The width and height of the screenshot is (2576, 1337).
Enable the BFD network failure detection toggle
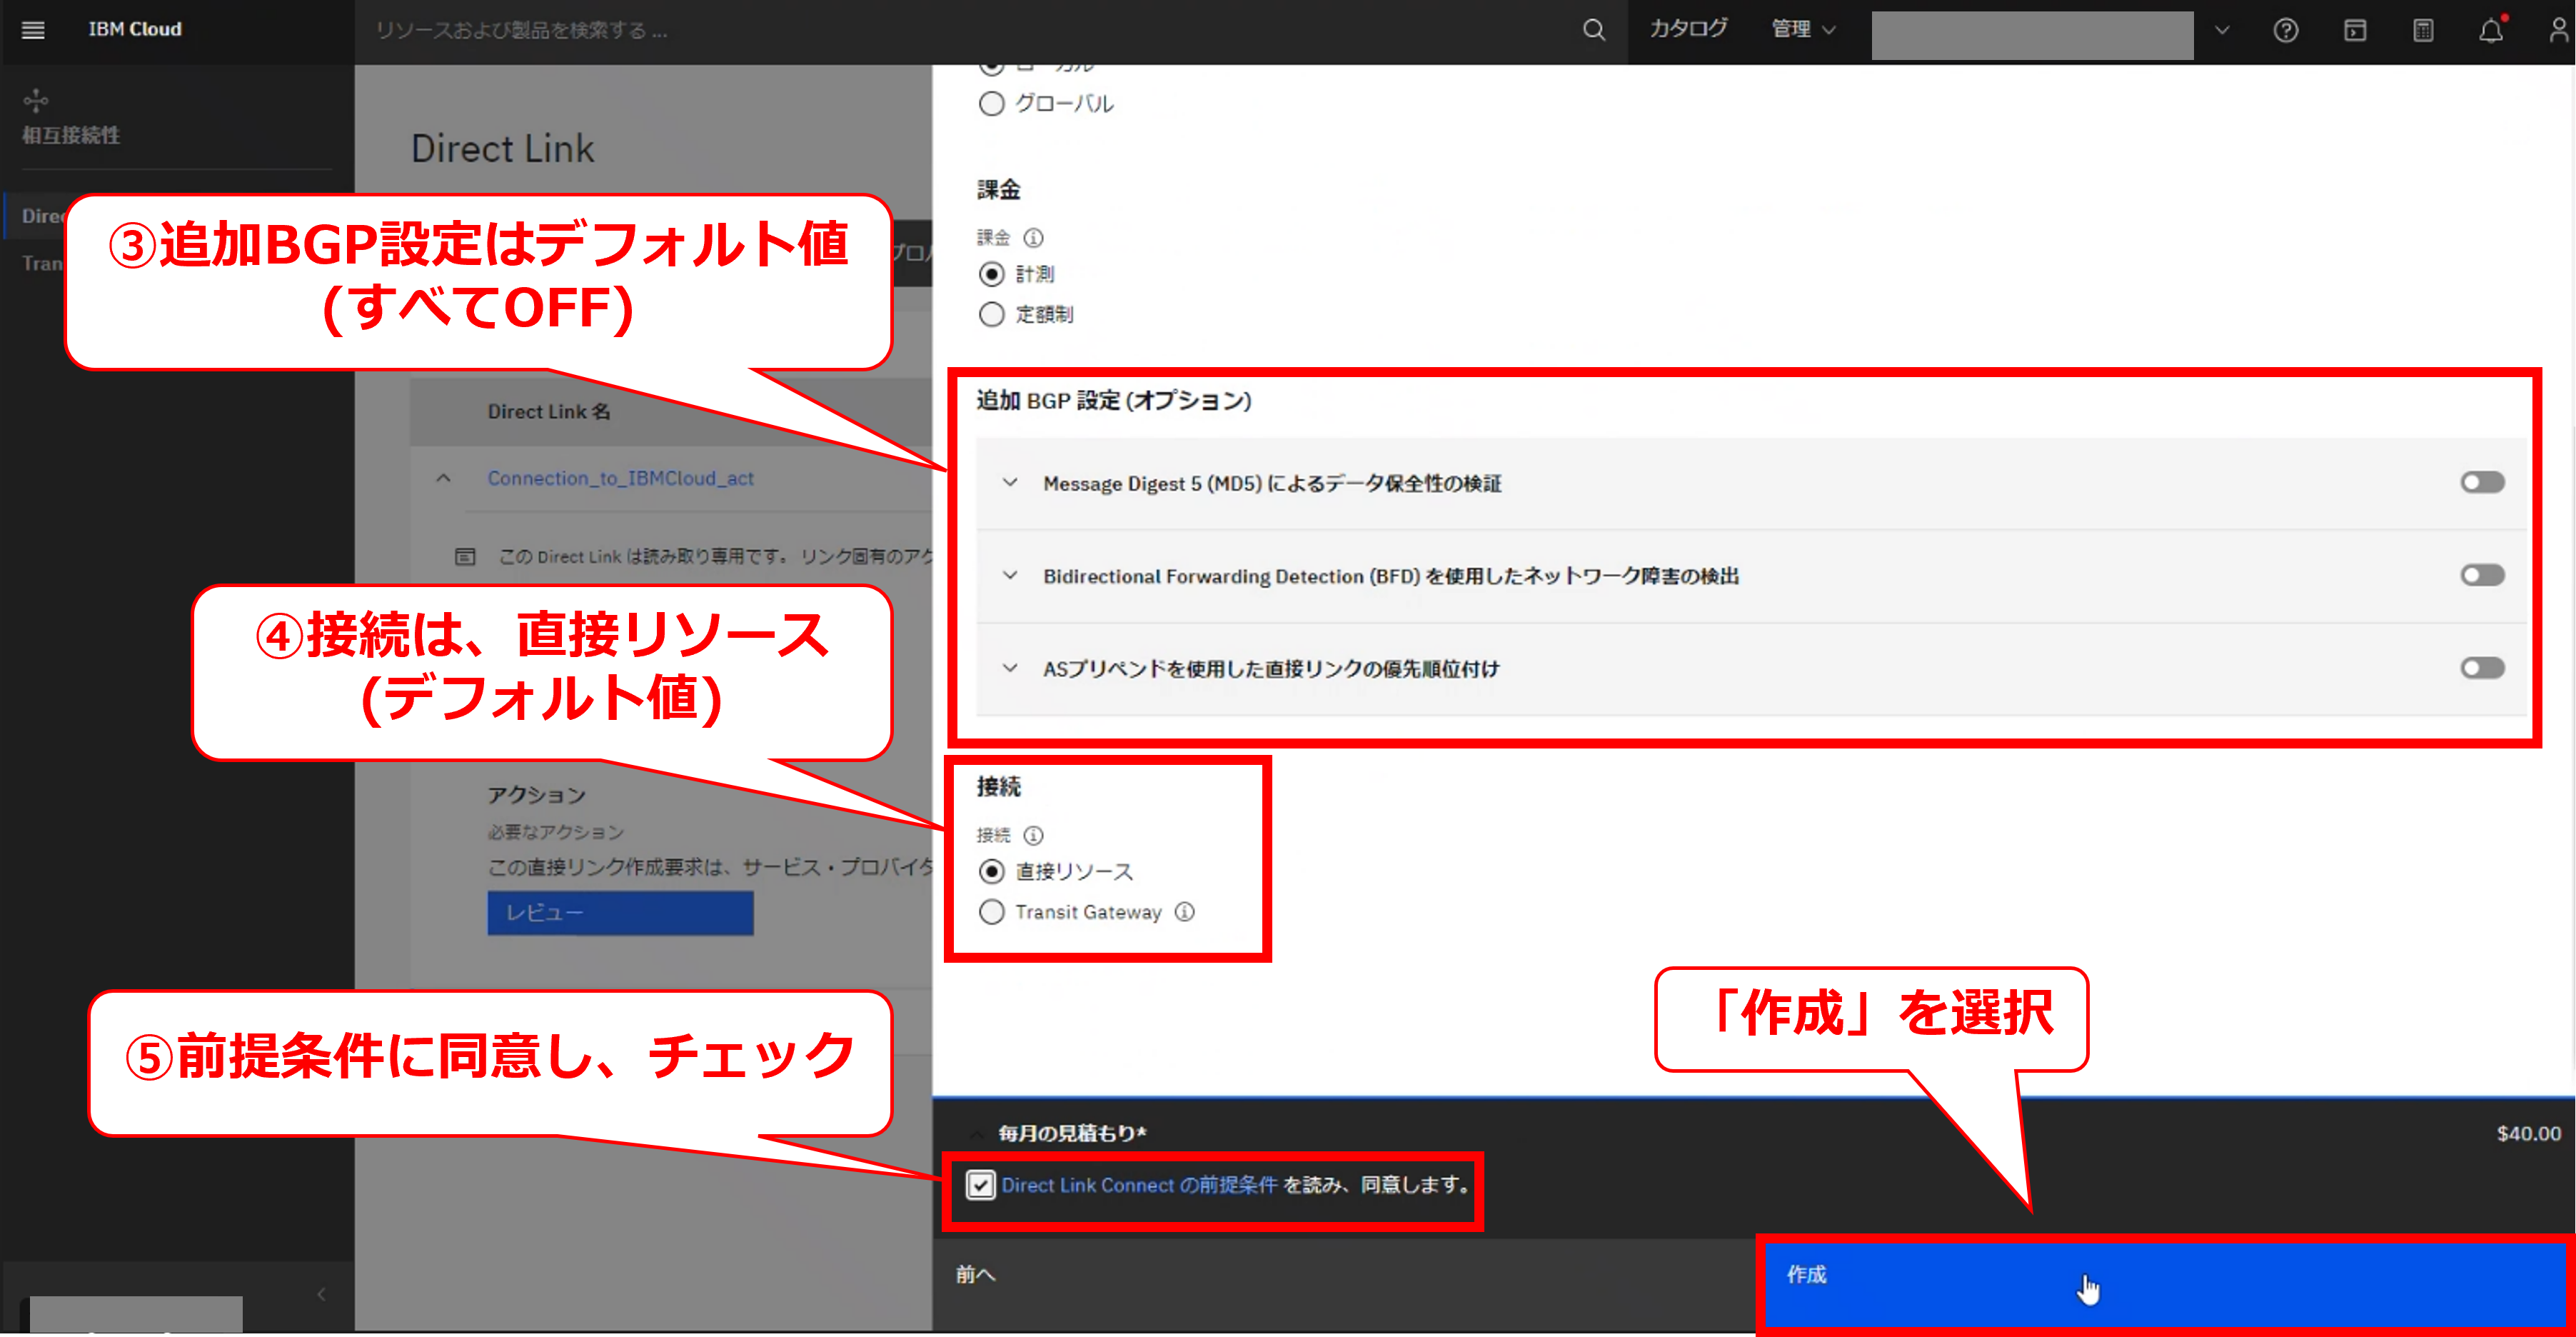coord(2482,575)
